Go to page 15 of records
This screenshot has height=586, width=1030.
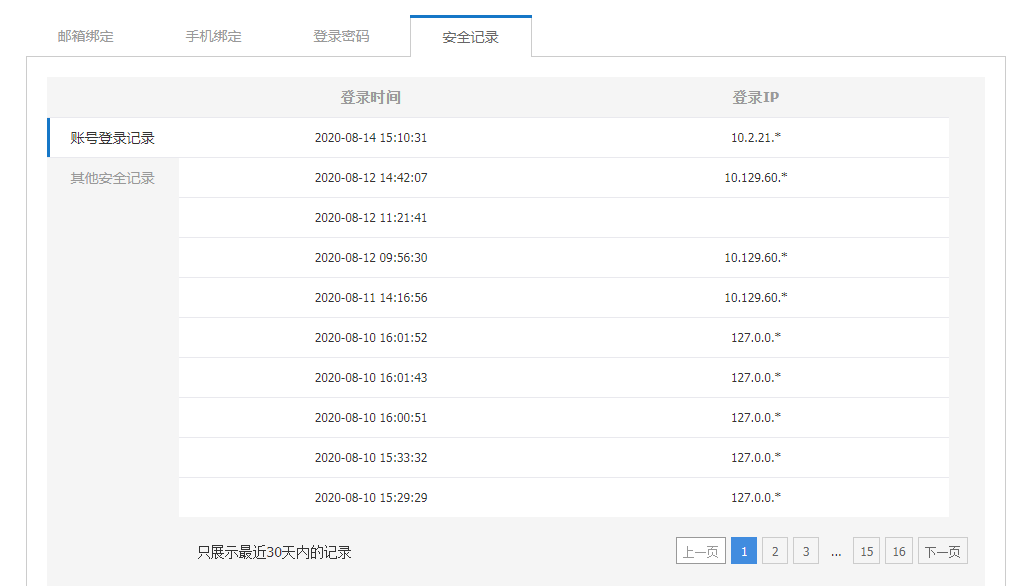pos(866,551)
